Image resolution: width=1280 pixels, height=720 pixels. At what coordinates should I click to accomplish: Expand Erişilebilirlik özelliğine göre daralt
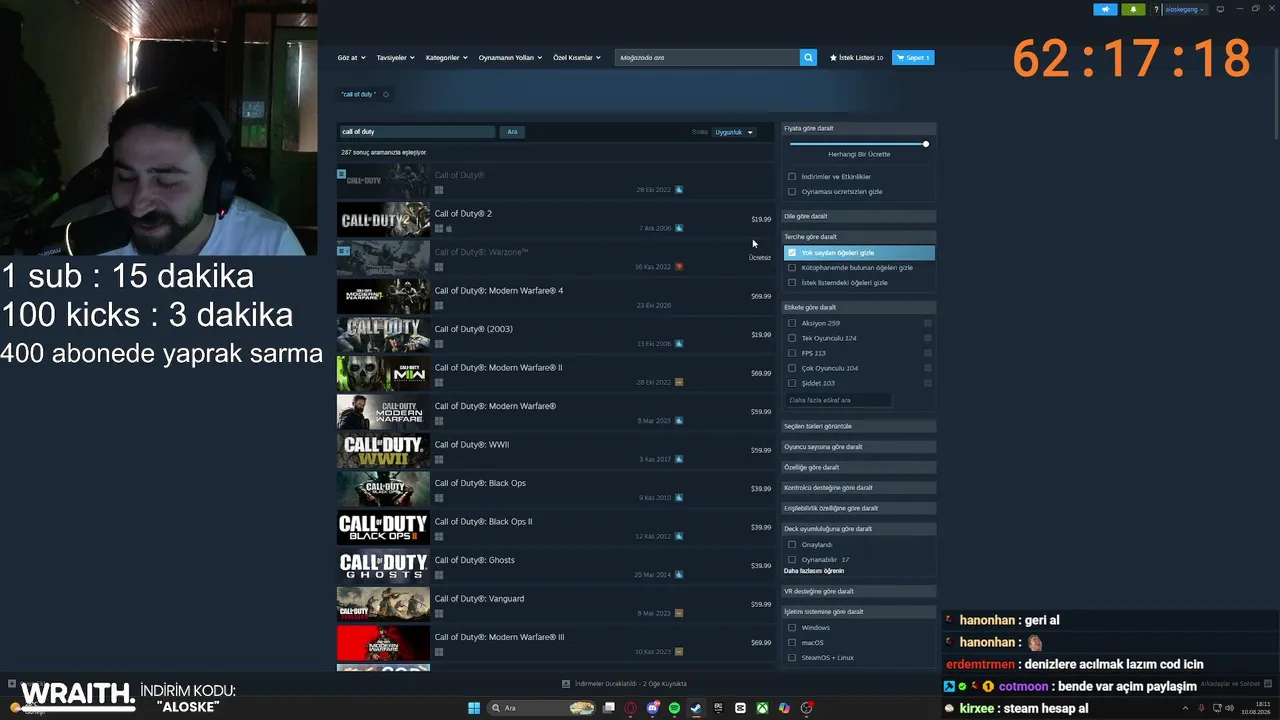[859, 508]
